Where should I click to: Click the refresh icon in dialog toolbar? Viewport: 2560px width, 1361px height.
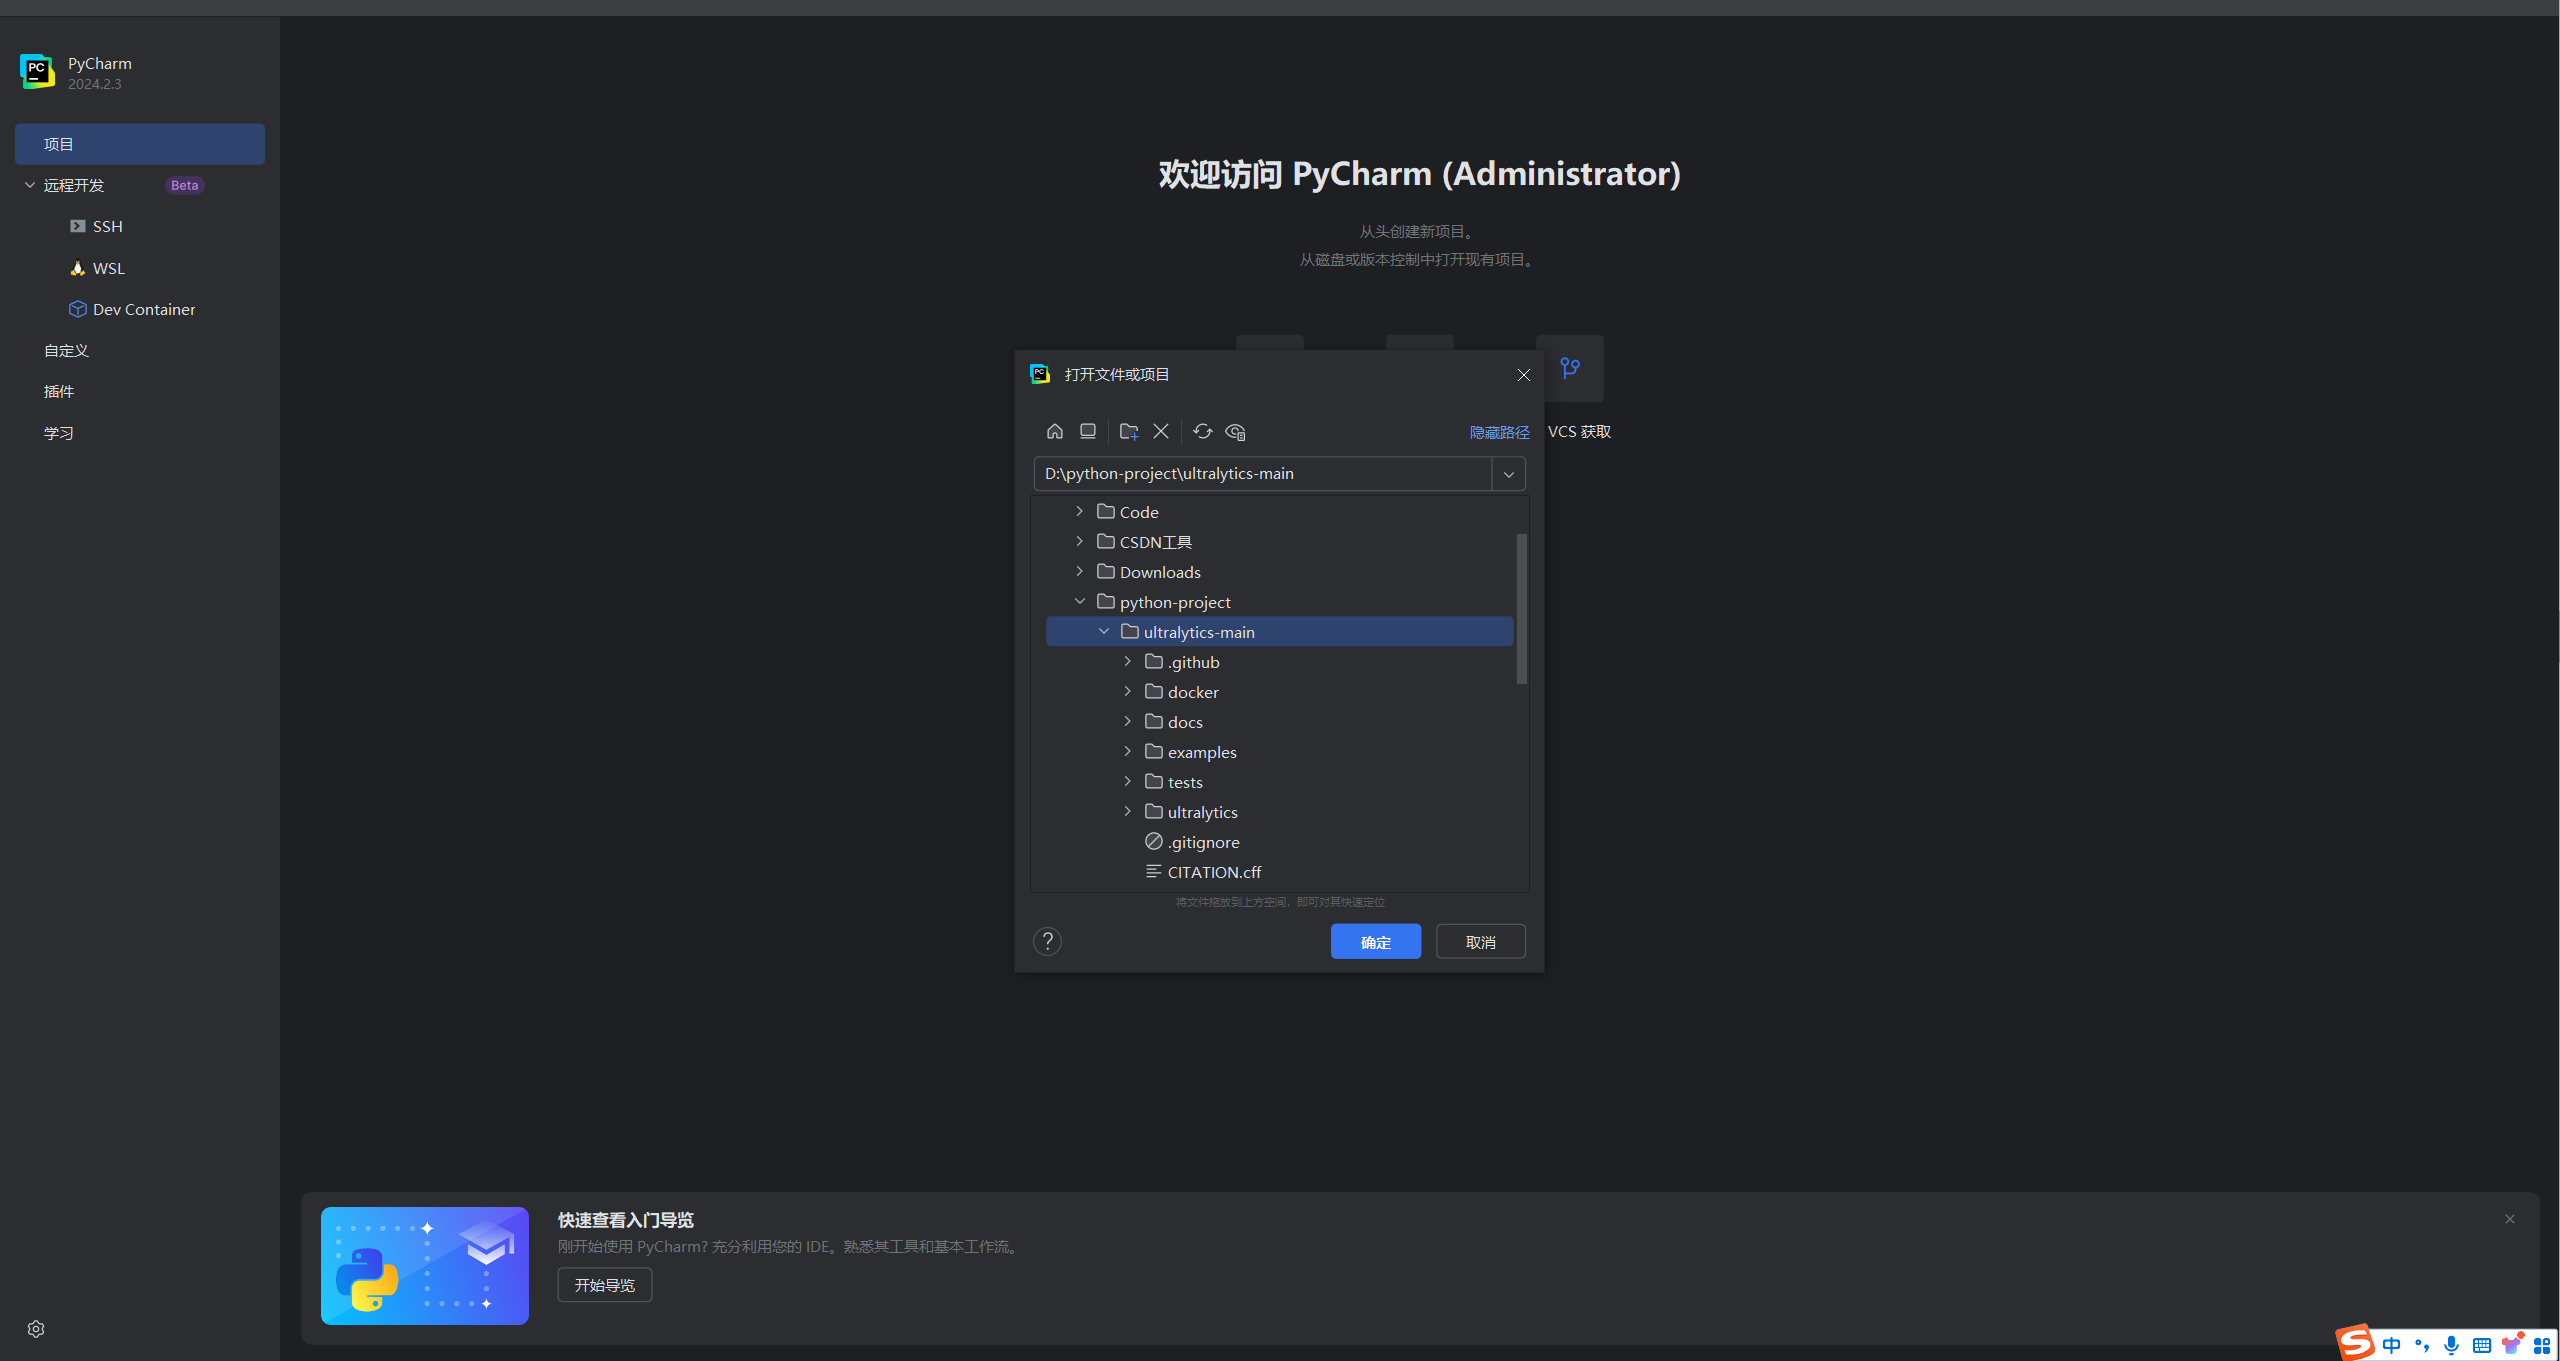1202,431
